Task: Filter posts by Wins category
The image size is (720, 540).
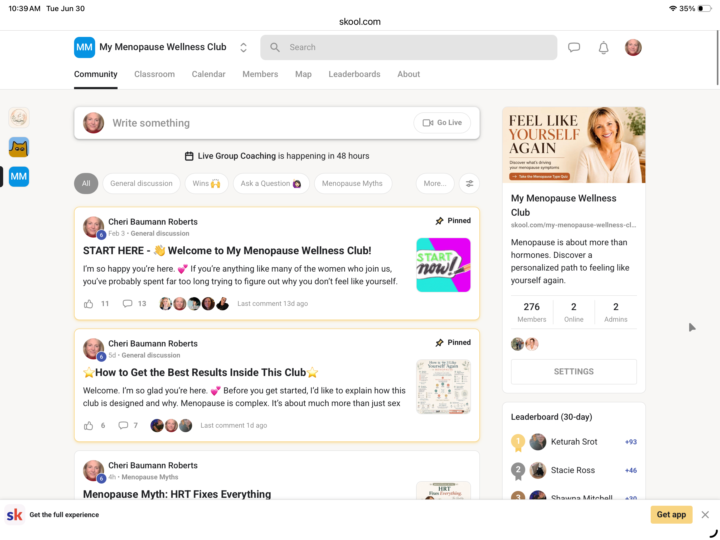Action: 206,184
